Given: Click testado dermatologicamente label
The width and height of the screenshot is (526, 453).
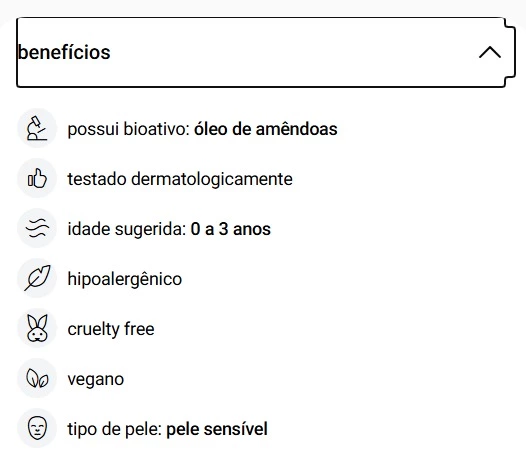Looking at the screenshot, I should click(180, 180).
